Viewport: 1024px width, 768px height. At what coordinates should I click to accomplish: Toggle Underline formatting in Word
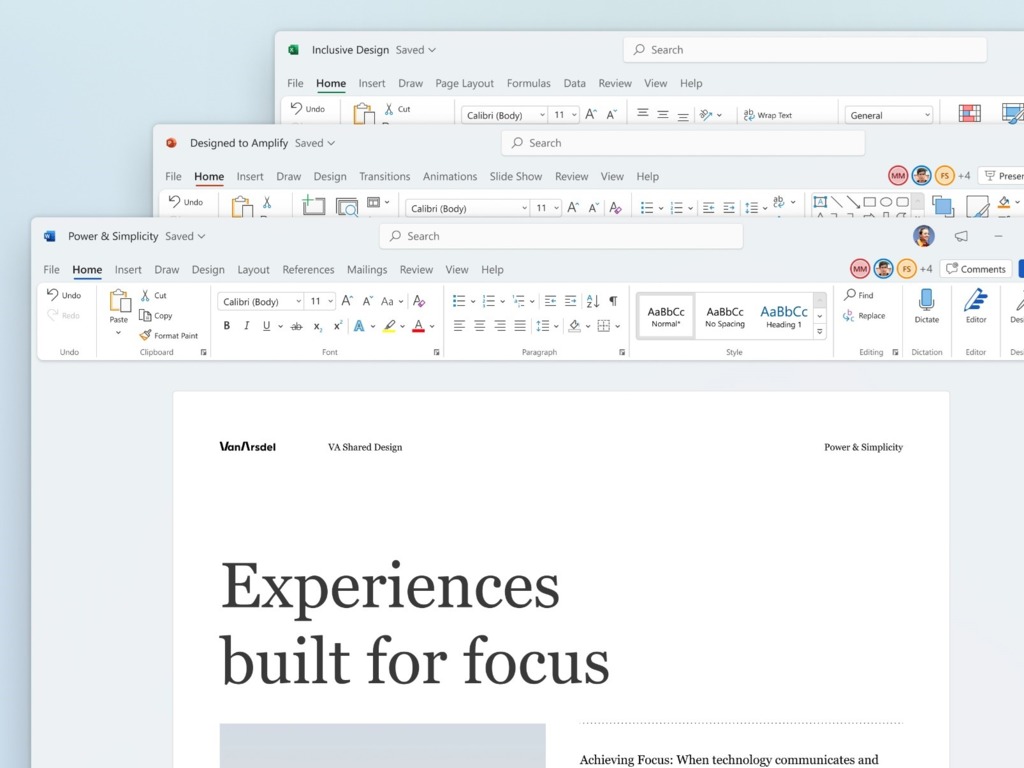[x=266, y=325]
